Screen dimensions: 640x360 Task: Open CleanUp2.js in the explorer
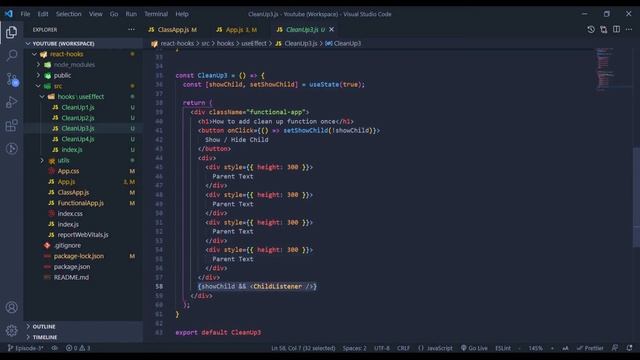coord(78,118)
